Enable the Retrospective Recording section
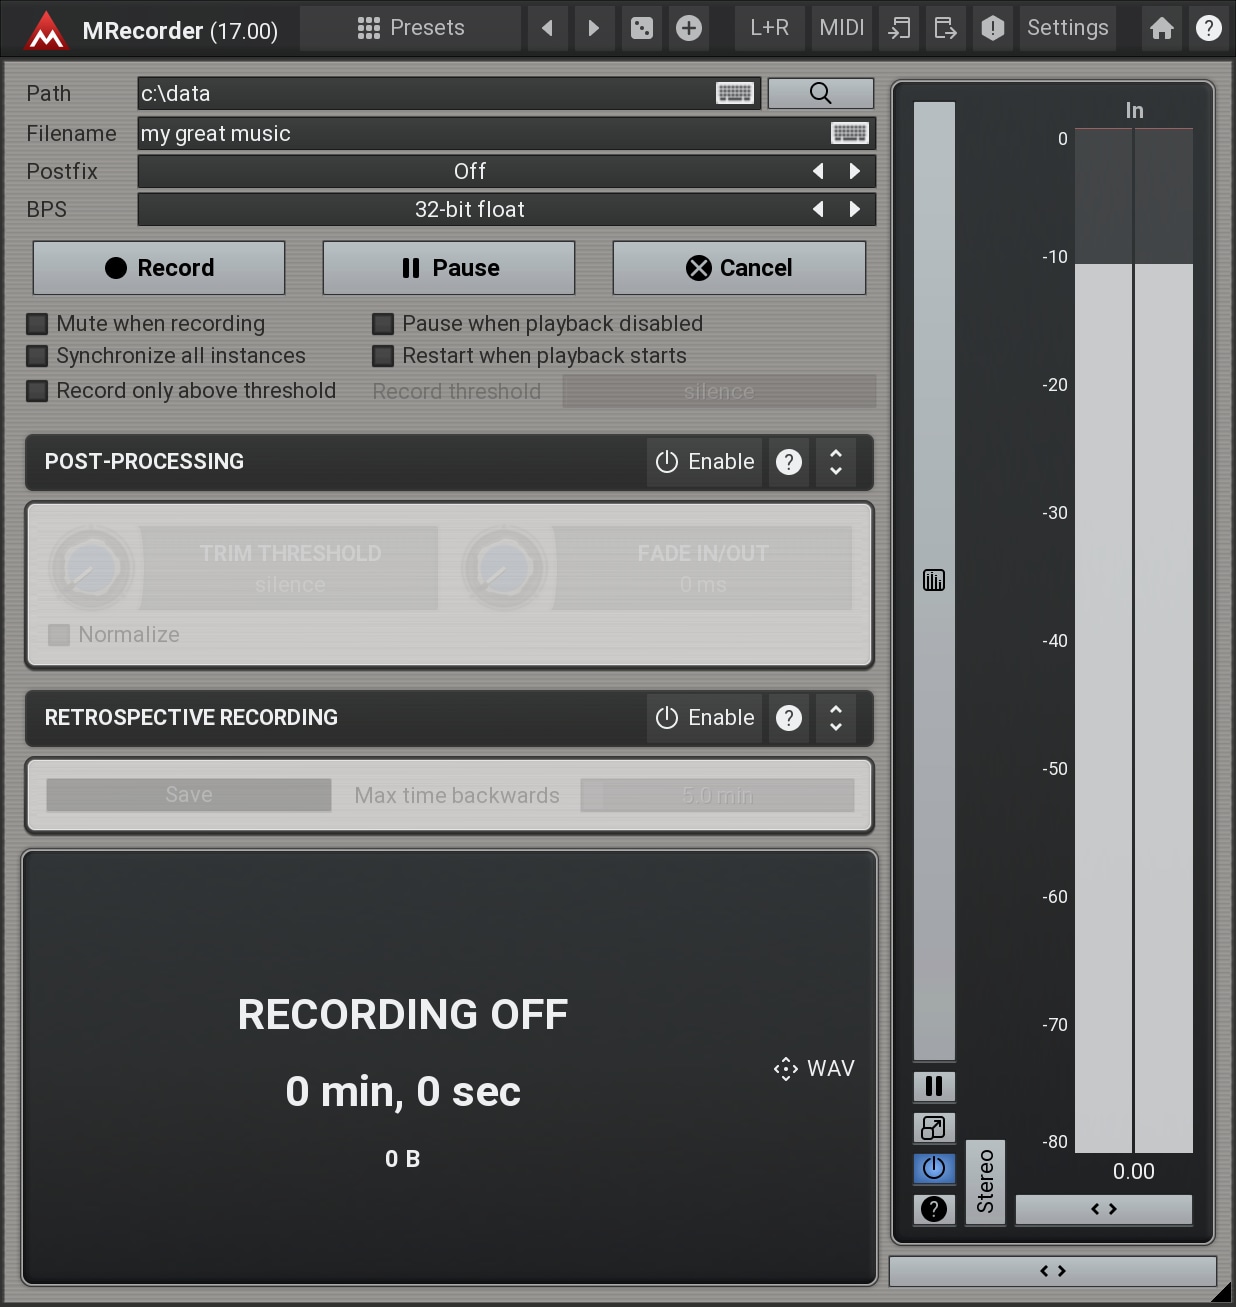Screen dimensions: 1236x1307 (705, 718)
